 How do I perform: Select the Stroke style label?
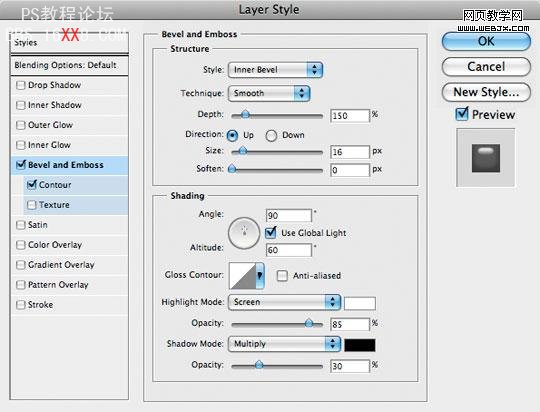41,305
